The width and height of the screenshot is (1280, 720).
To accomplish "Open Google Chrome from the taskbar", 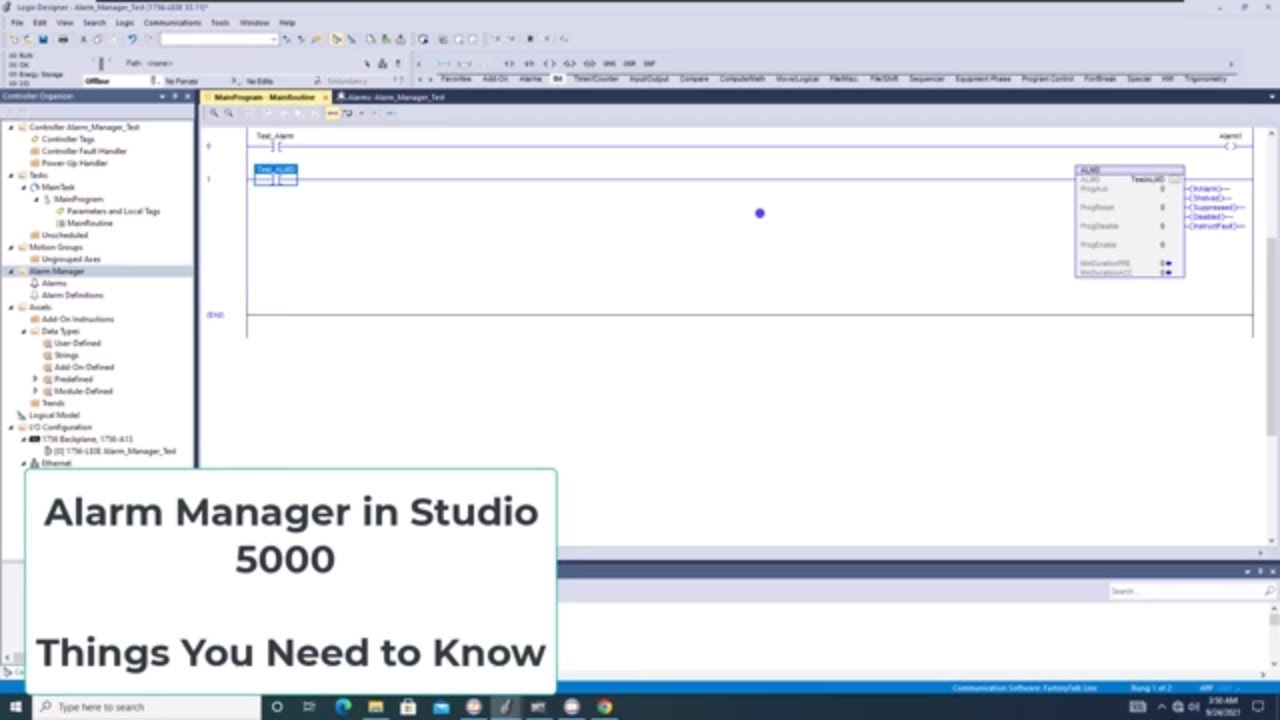I will [x=605, y=707].
